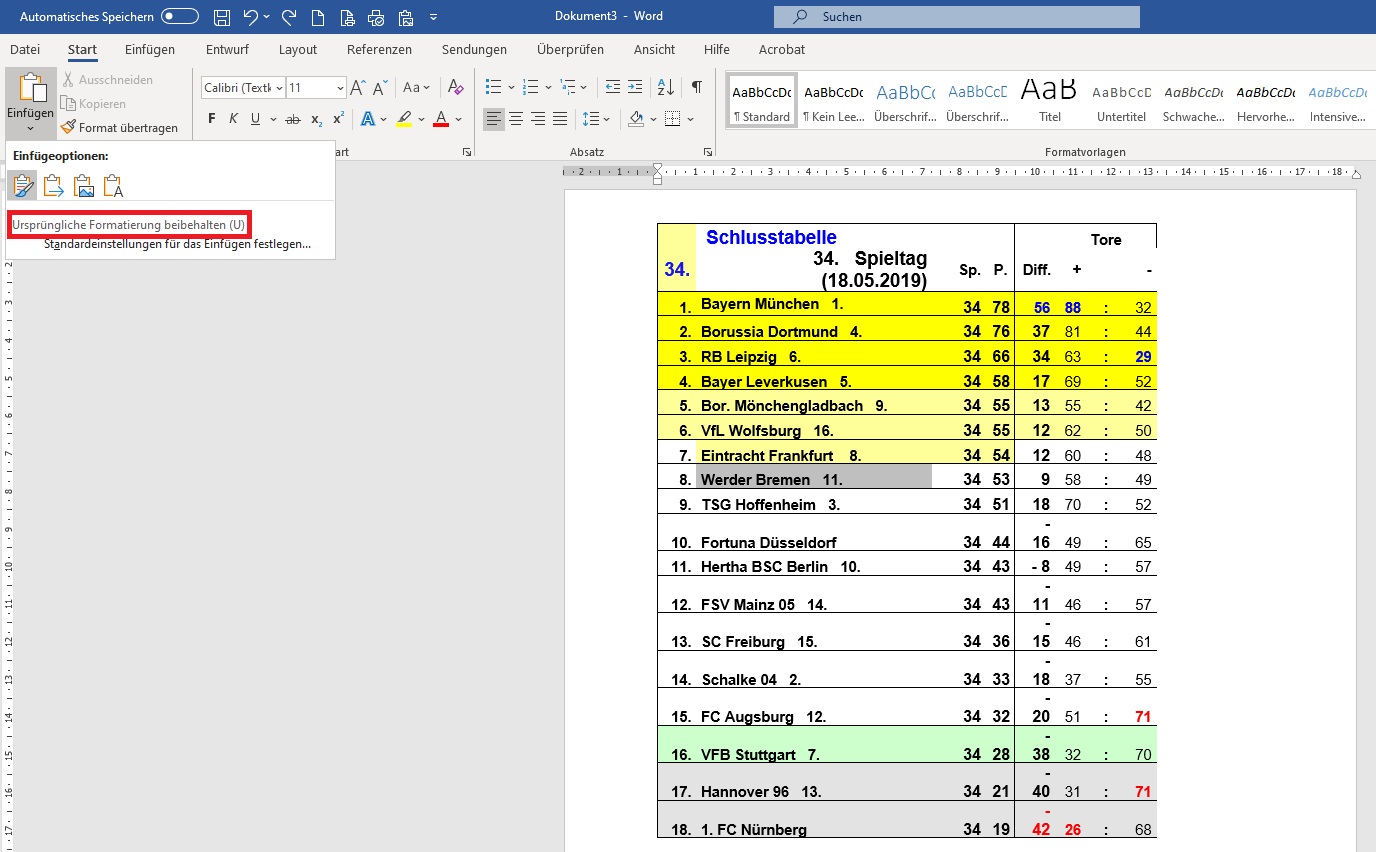Image resolution: width=1376 pixels, height=852 pixels.
Task: Switch to the Layout tab
Action: [298, 49]
